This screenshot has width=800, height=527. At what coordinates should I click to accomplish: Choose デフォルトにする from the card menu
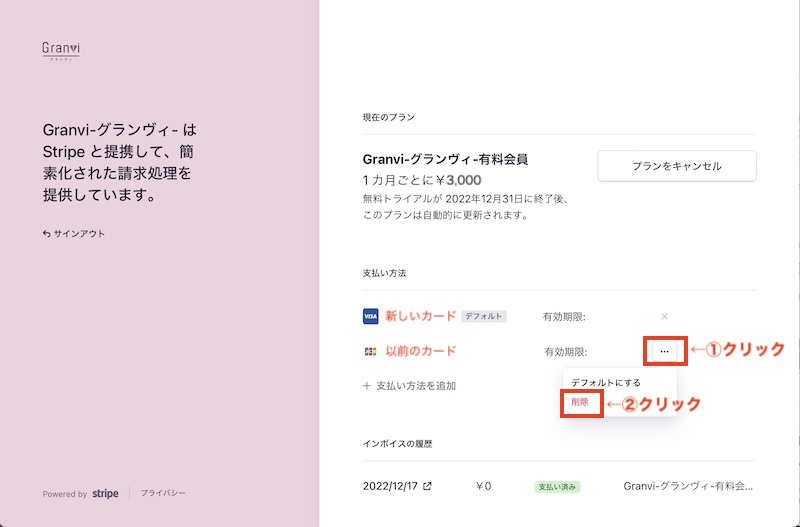coord(606,382)
